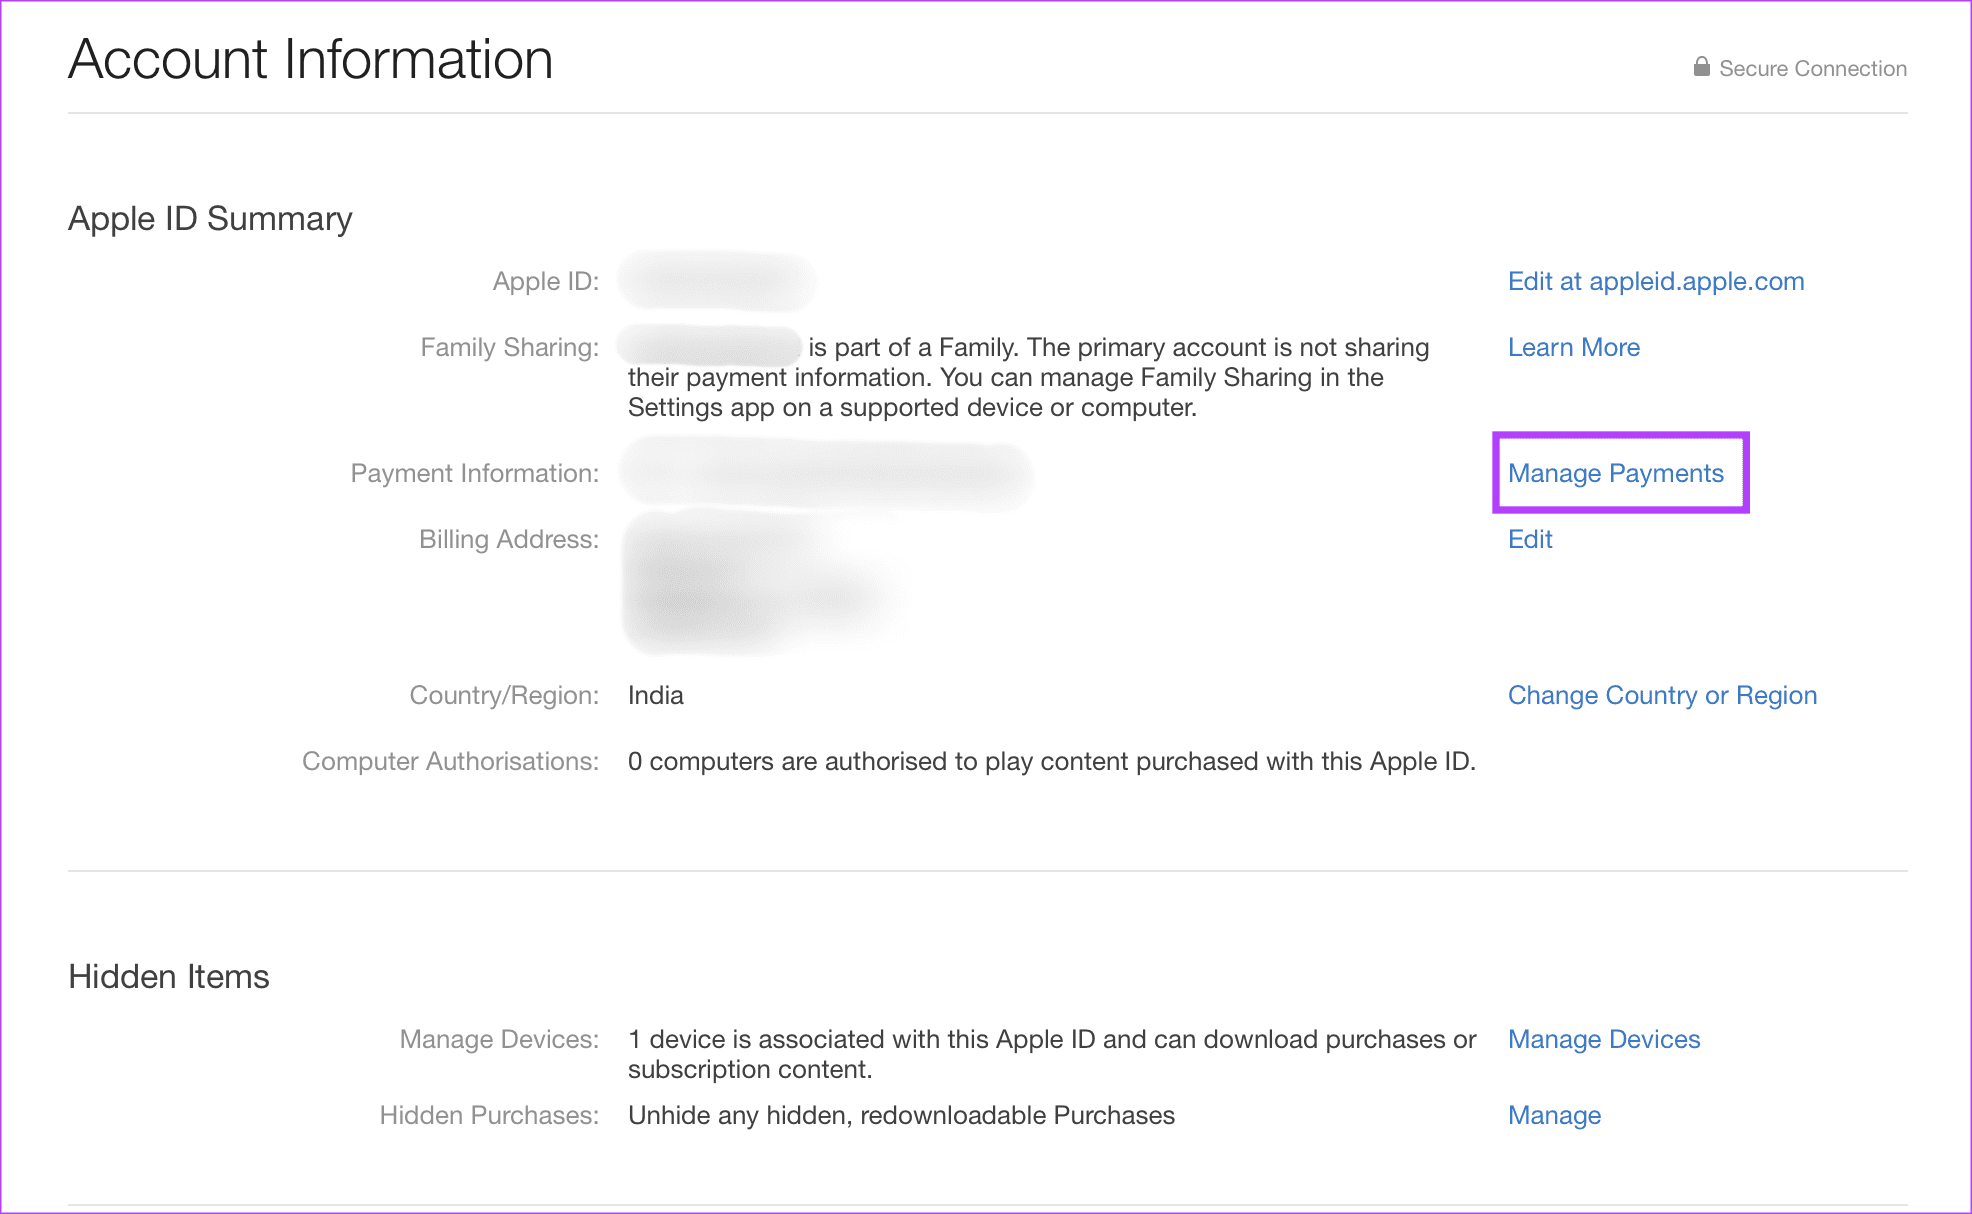Click the Hidden Items heading
The image size is (1972, 1214).
pyautogui.click(x=169, y=976)
